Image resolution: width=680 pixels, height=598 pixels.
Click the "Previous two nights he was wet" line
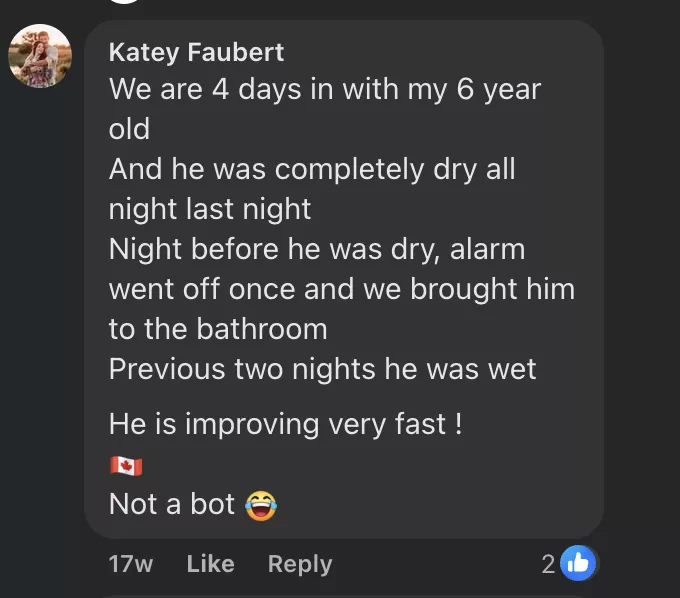click(322, 369)
